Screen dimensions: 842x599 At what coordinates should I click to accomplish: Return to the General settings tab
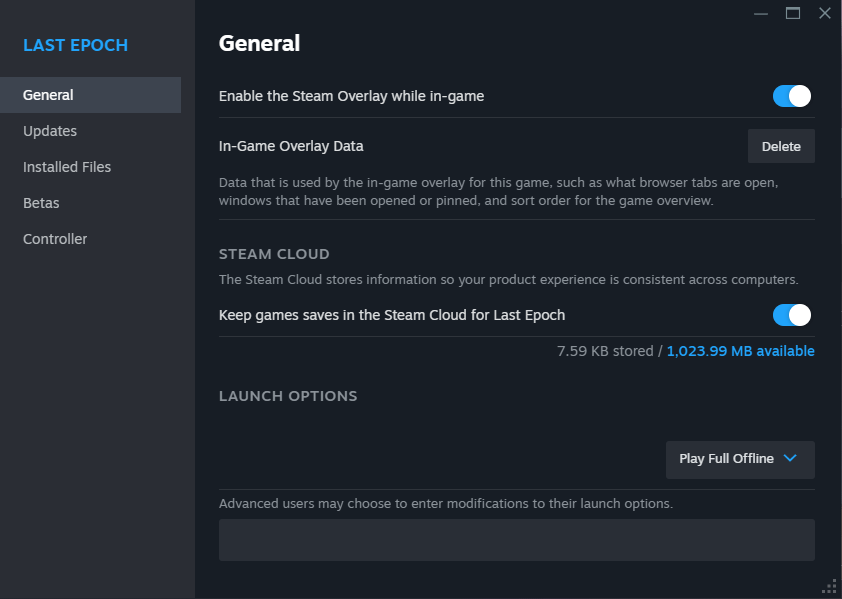click(48, 94)
